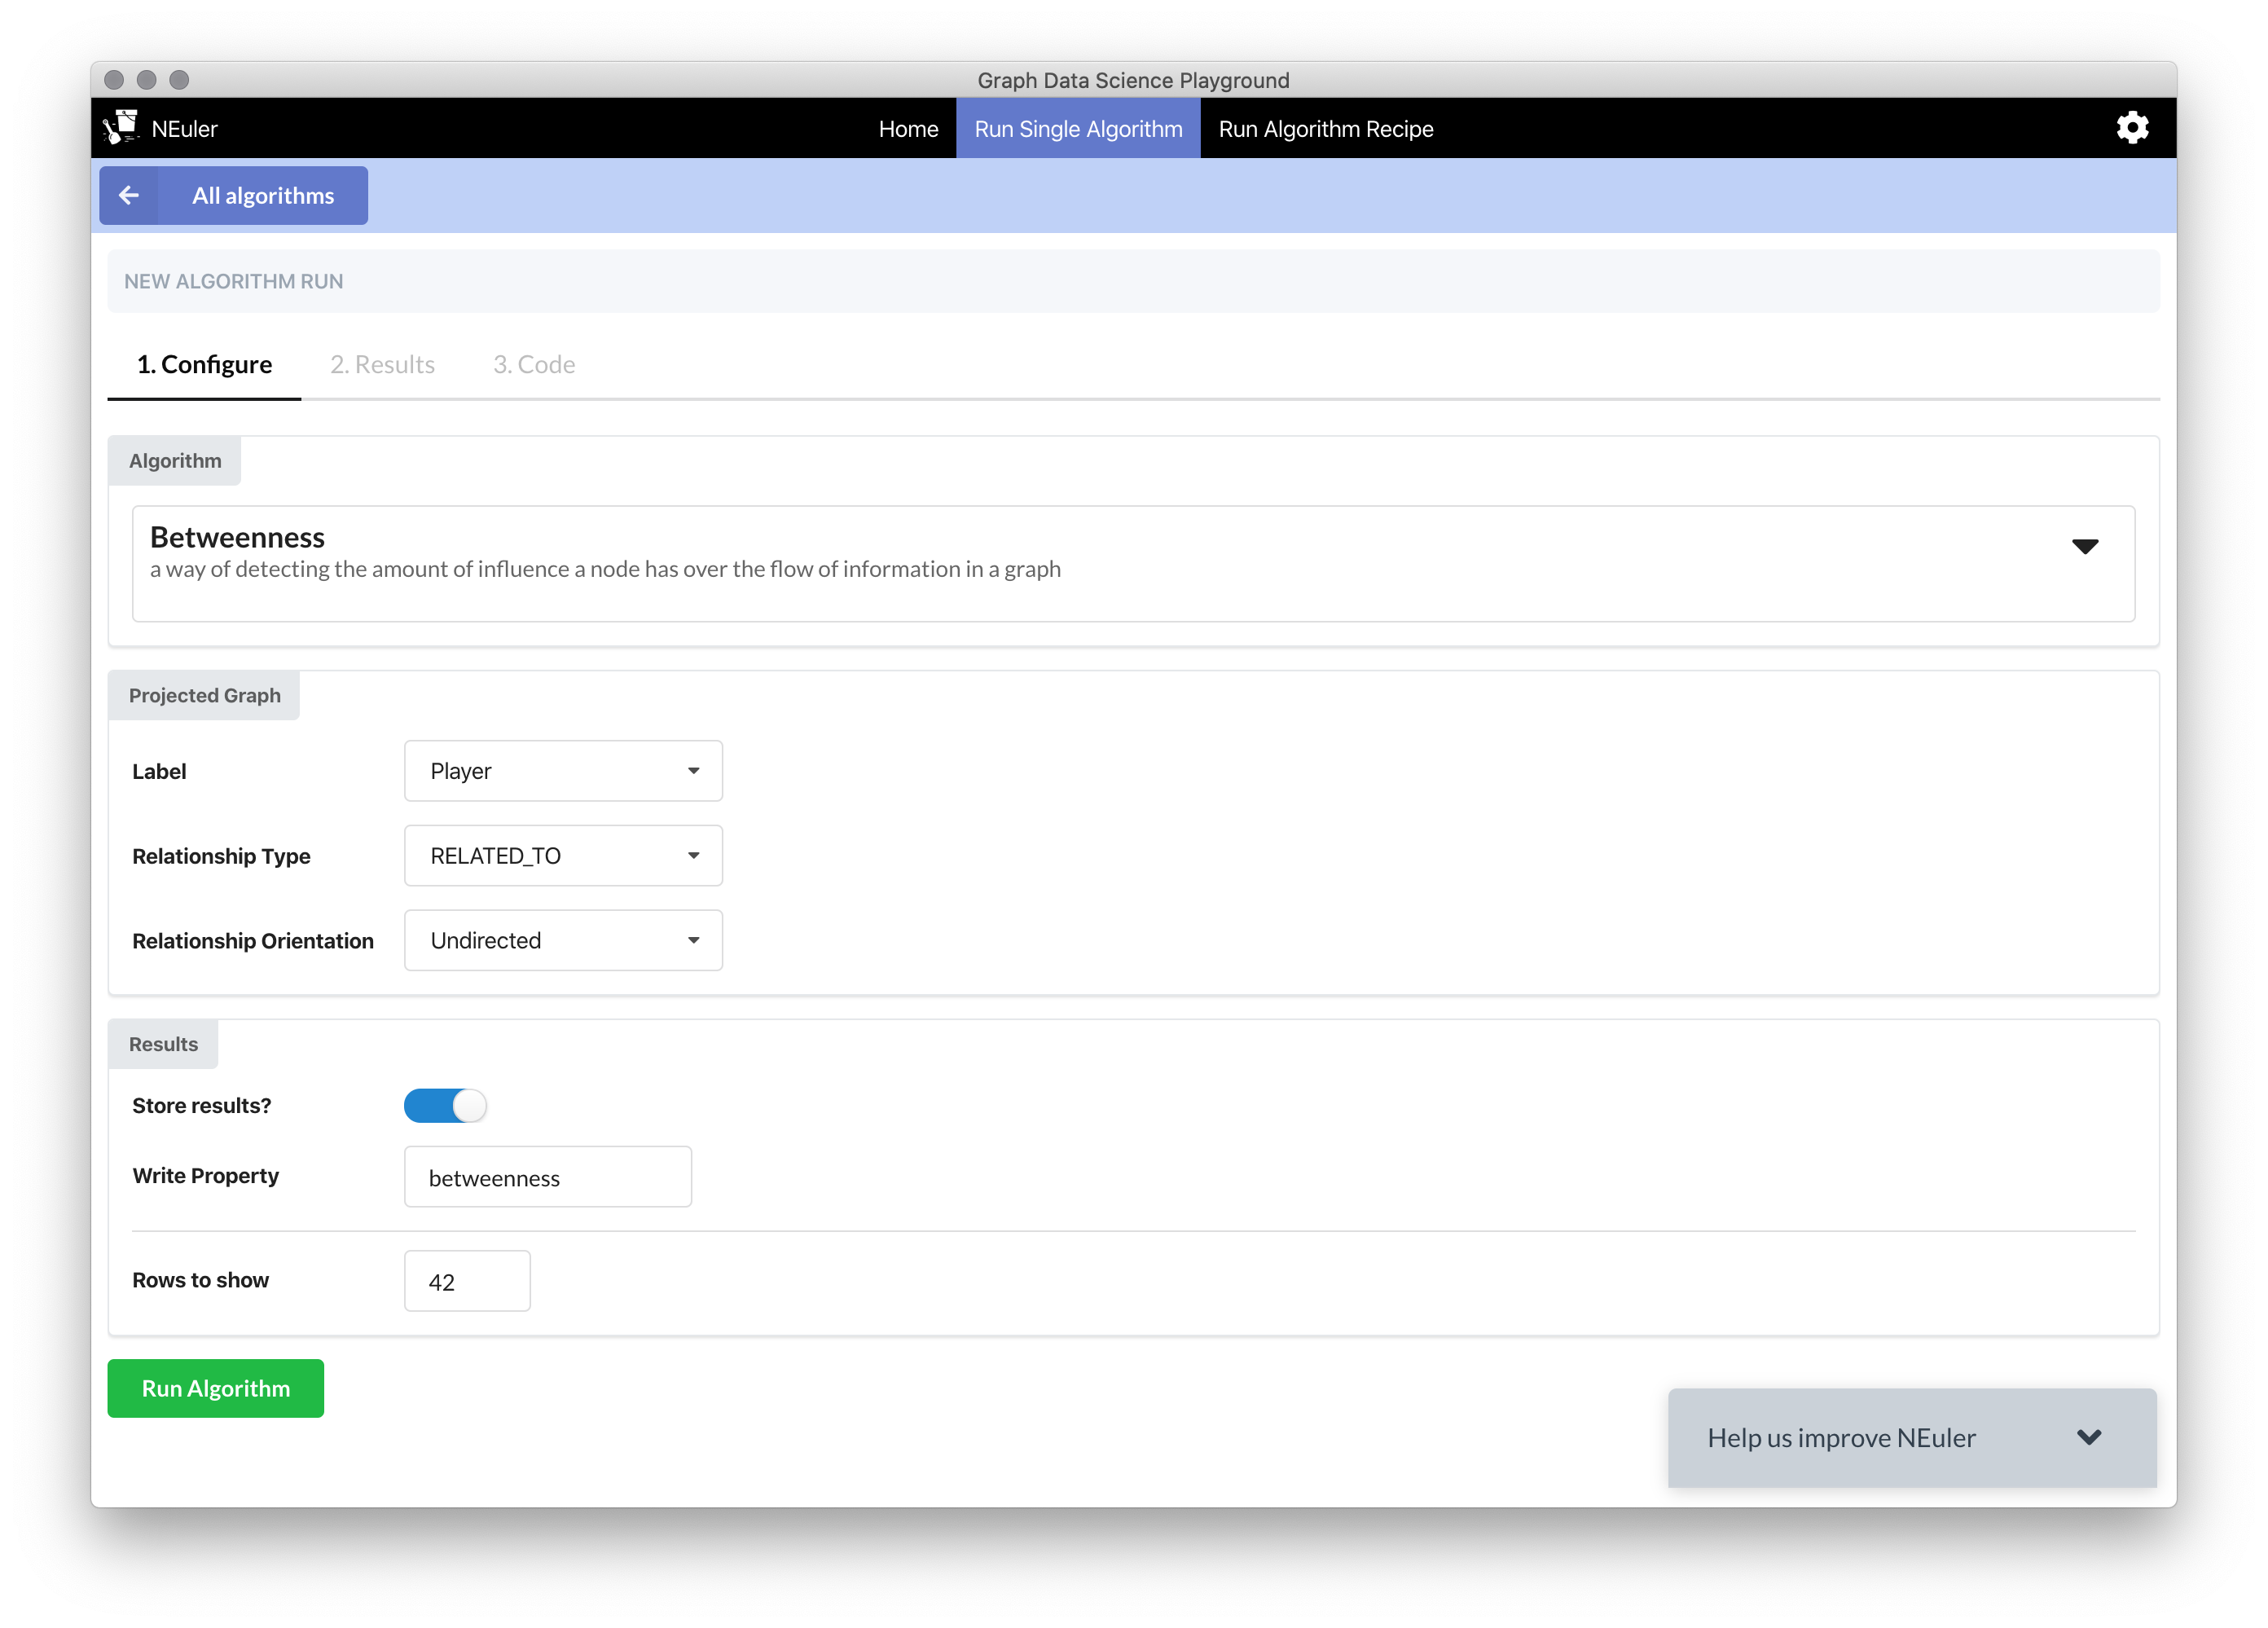
Task: Switch to the 2. Results tab
Action: point(382,364)
